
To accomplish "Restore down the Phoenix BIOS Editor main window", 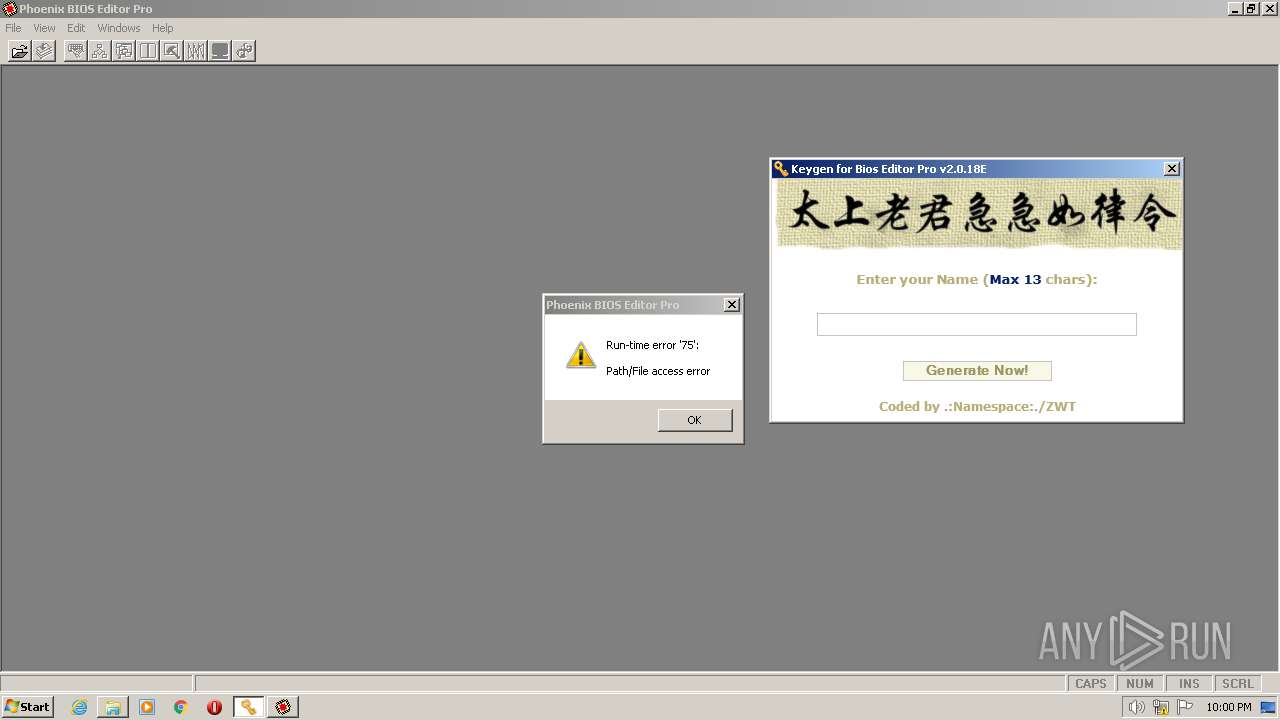I will [1251, 8].
